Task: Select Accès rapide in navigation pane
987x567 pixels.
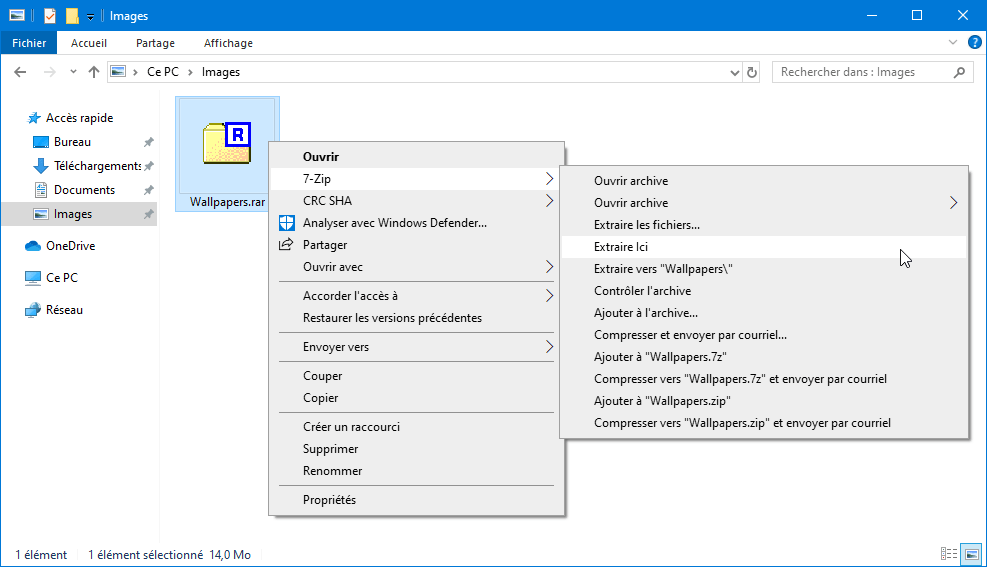Action: (x=79, y=118)
